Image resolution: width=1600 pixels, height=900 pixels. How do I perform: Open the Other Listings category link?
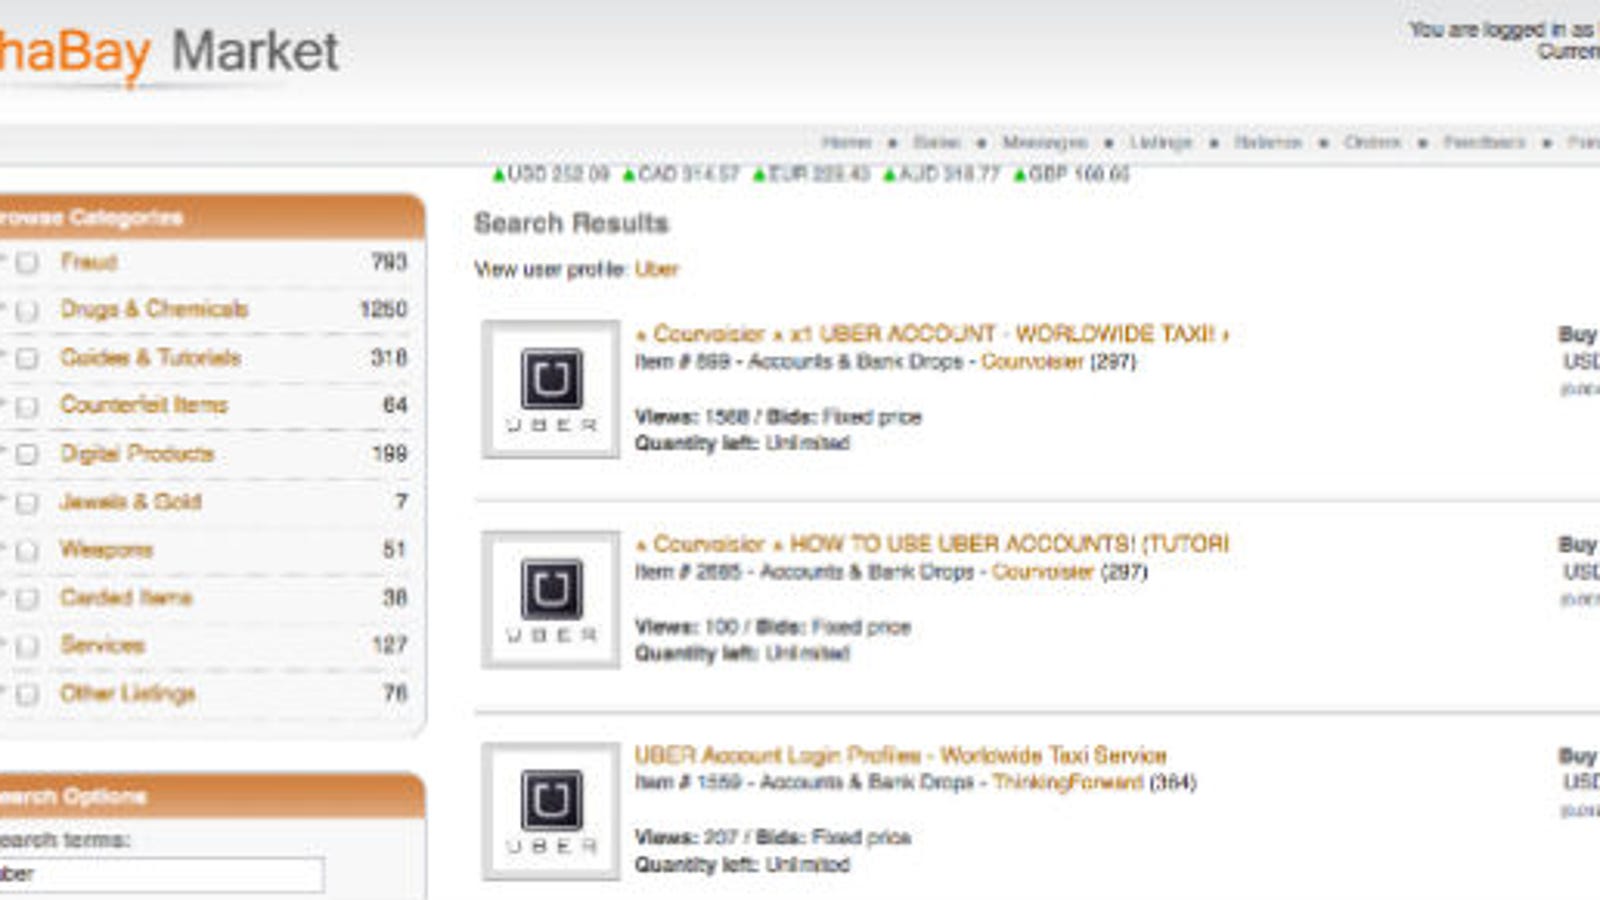click(x=127, y=693)
